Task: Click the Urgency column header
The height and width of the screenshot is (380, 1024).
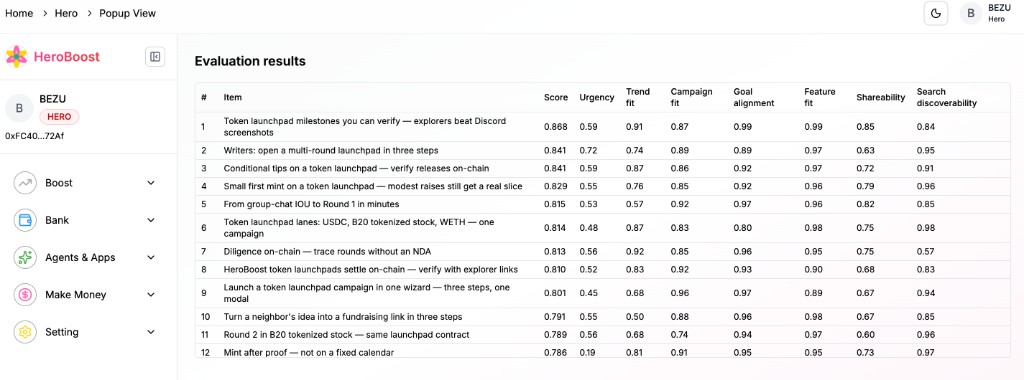Action: [x=597, y=97]
